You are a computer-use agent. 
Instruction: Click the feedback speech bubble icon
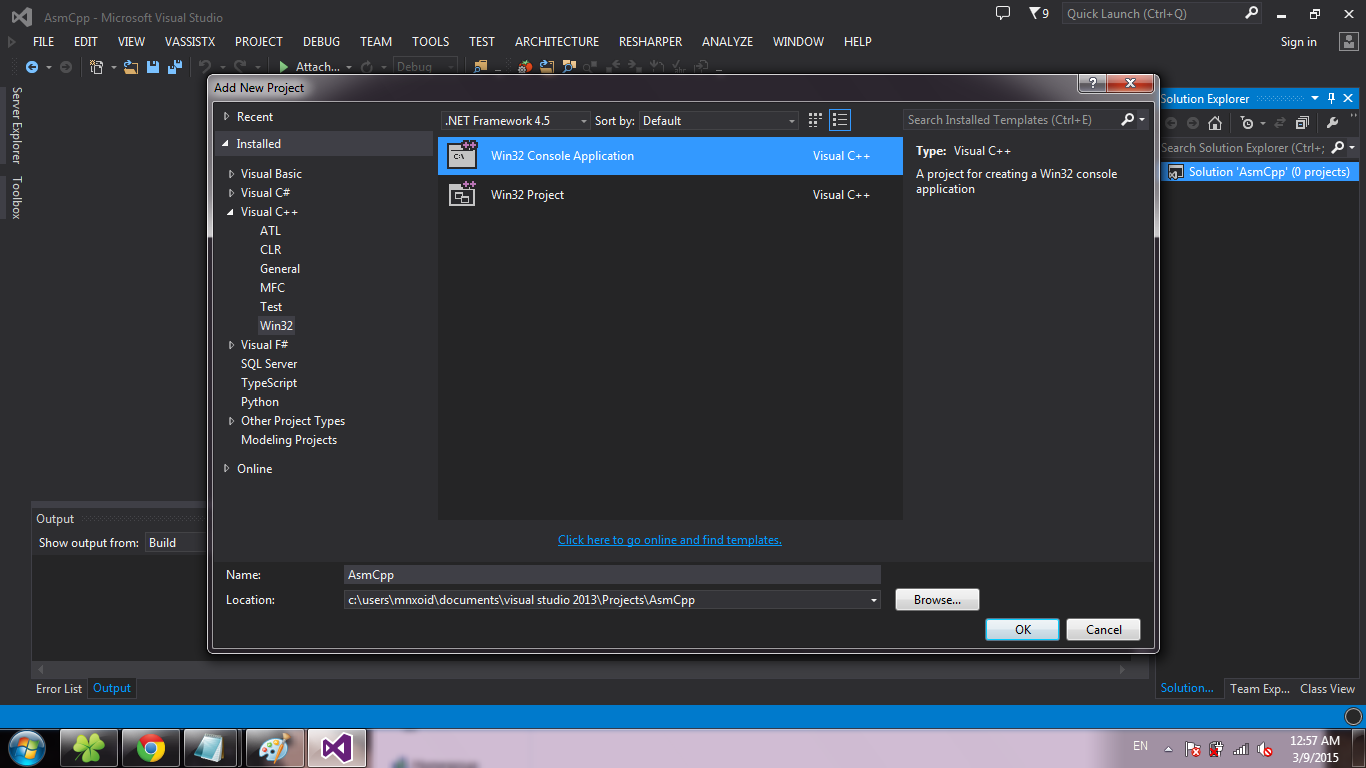1003,13
